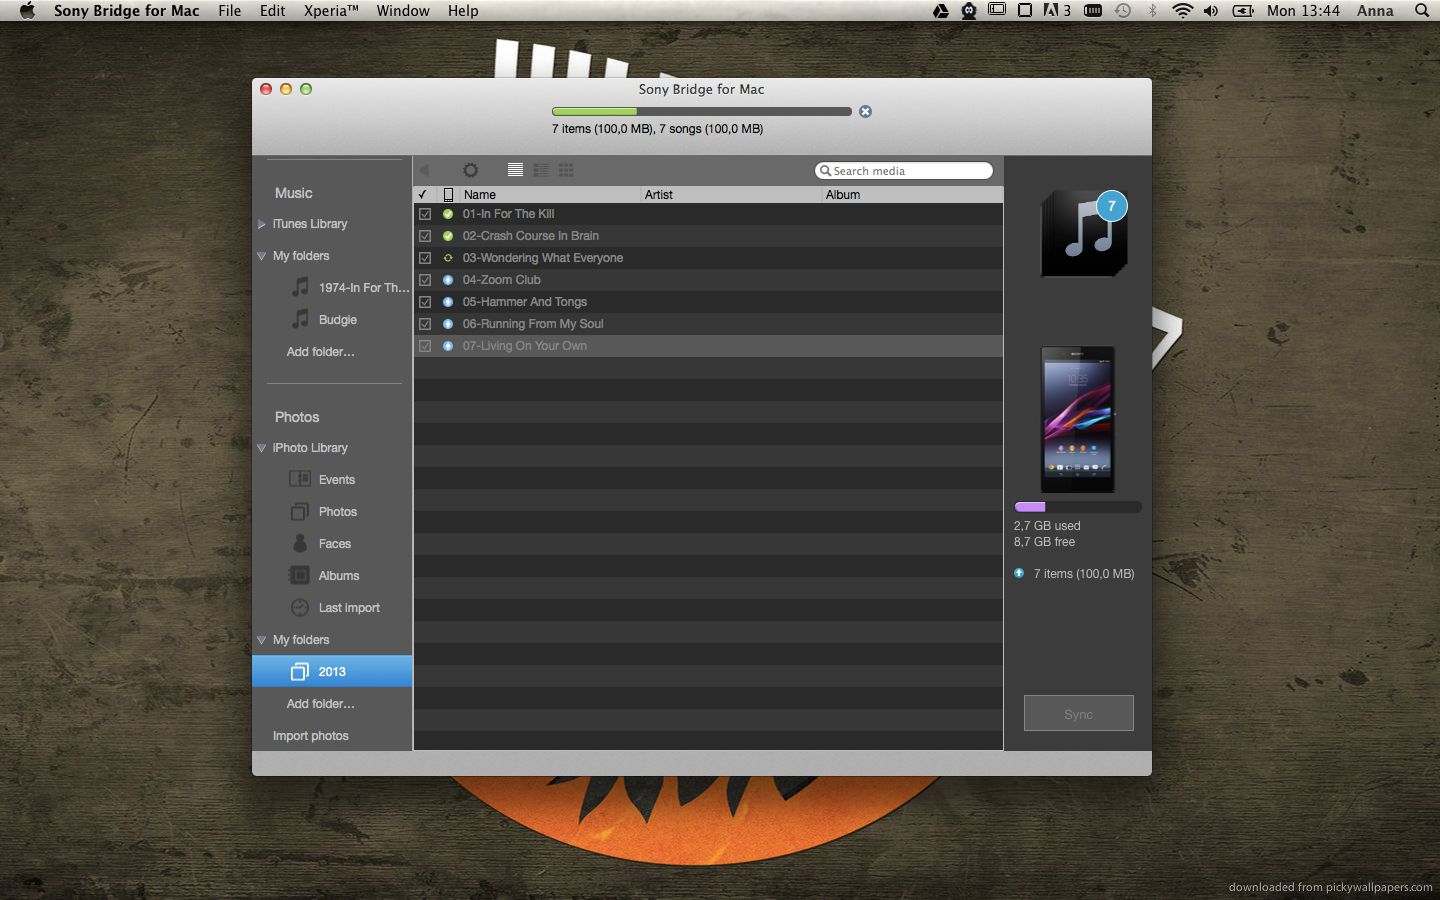
Task: Switch to list view icon
Action: (515, 170)
